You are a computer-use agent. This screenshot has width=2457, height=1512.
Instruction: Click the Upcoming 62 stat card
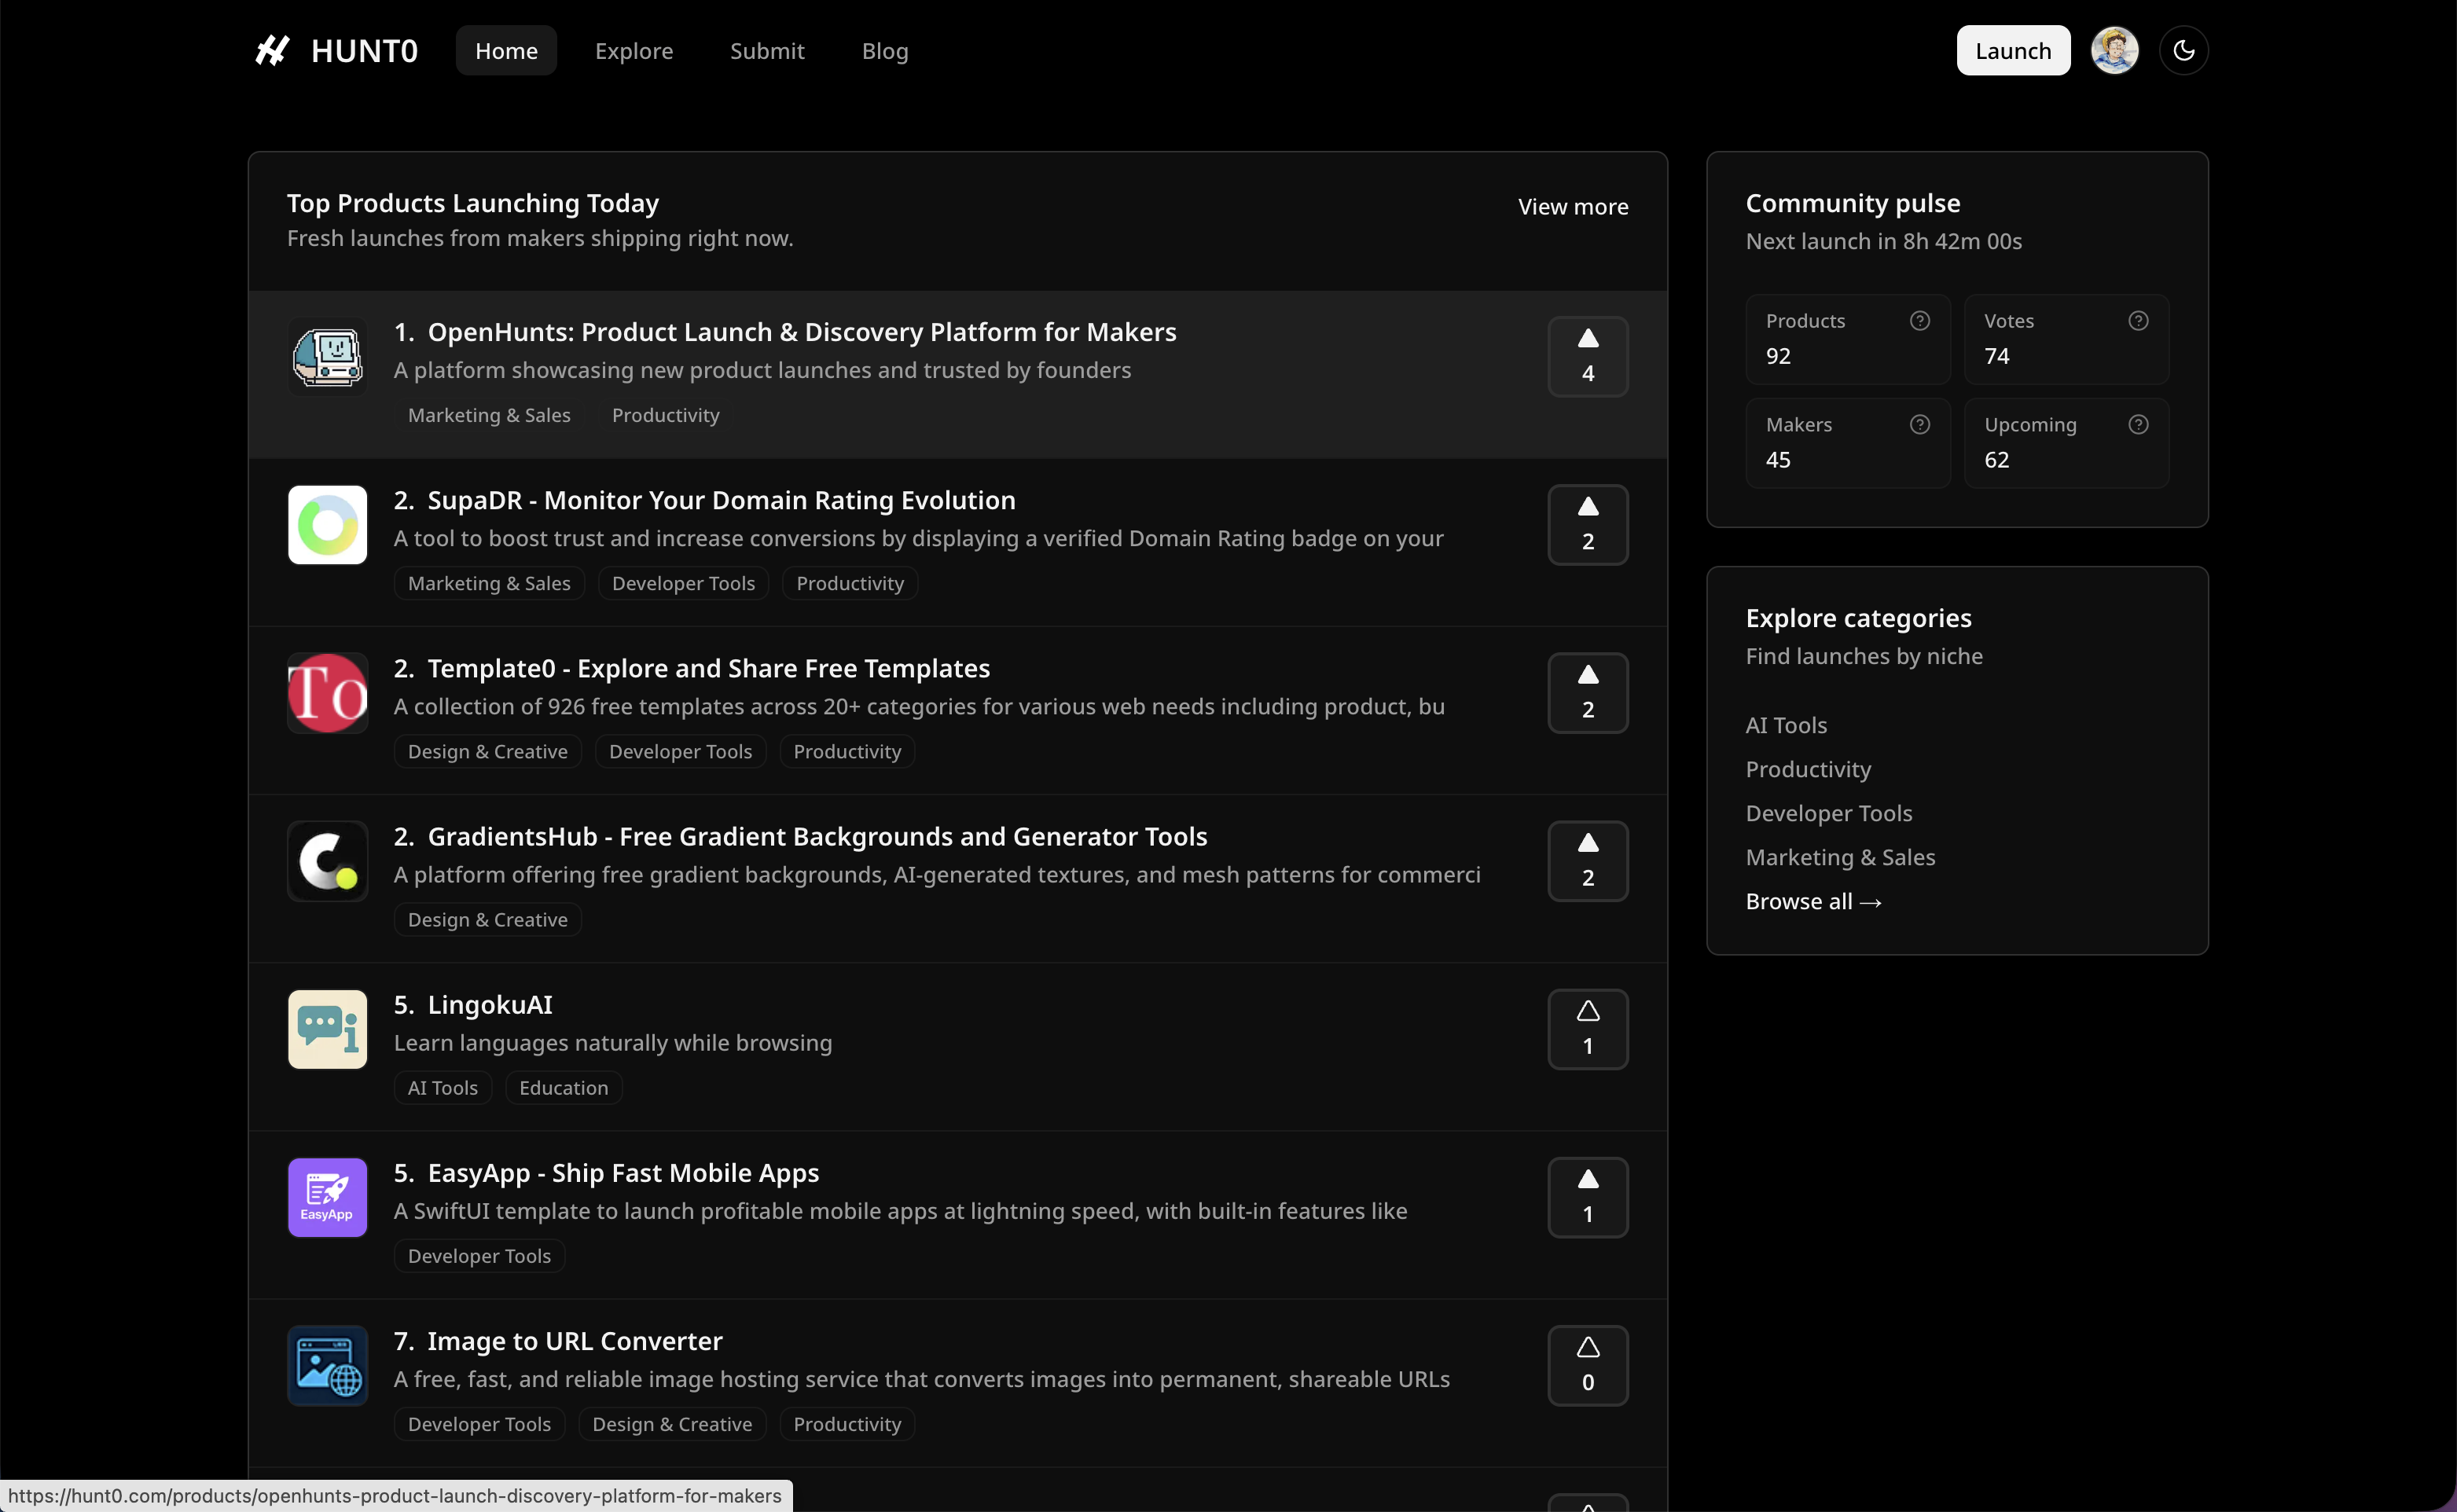[x=2066, y=443]
